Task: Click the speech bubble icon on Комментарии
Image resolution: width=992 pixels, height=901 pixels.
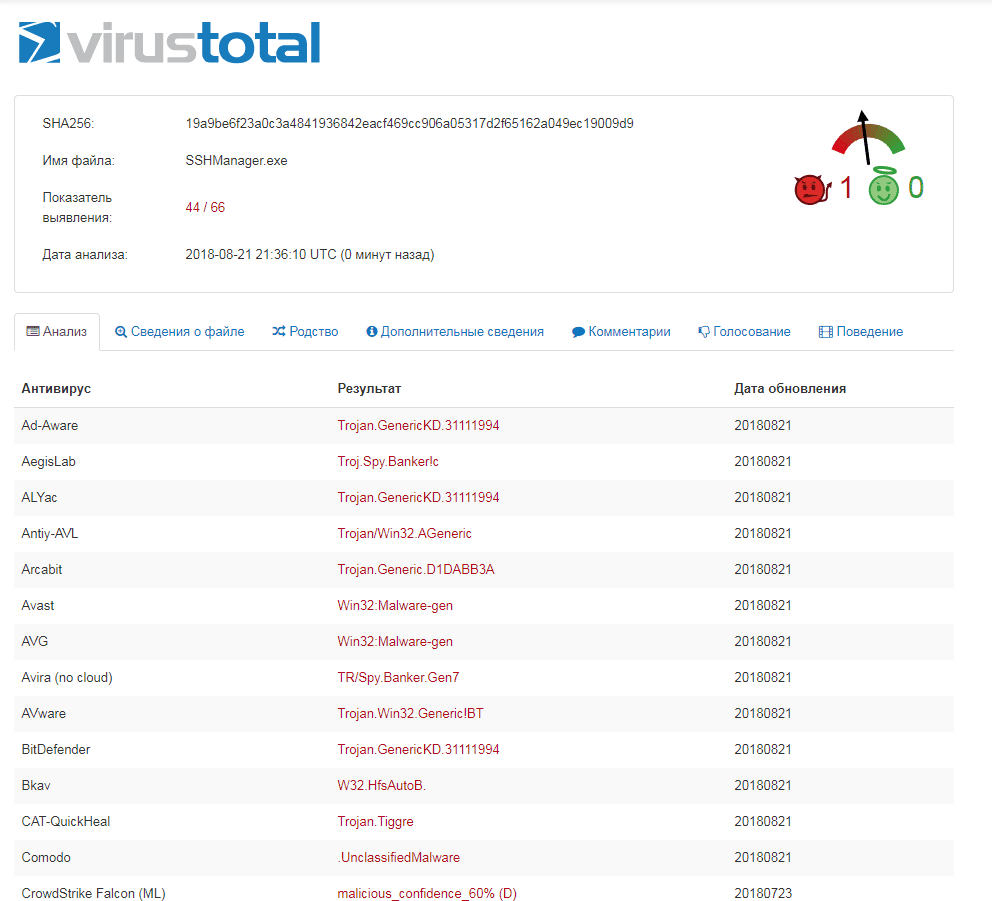Action: [x=578, y=332]
